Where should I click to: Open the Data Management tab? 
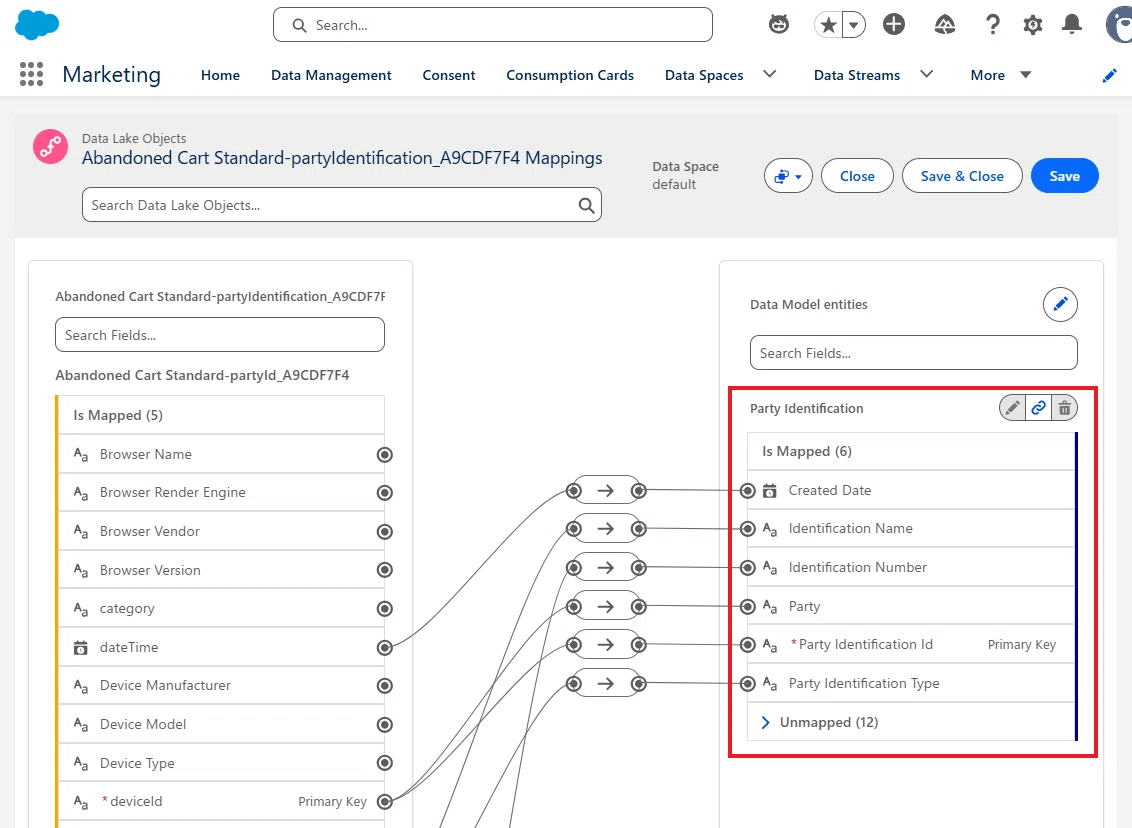[331, 75]
